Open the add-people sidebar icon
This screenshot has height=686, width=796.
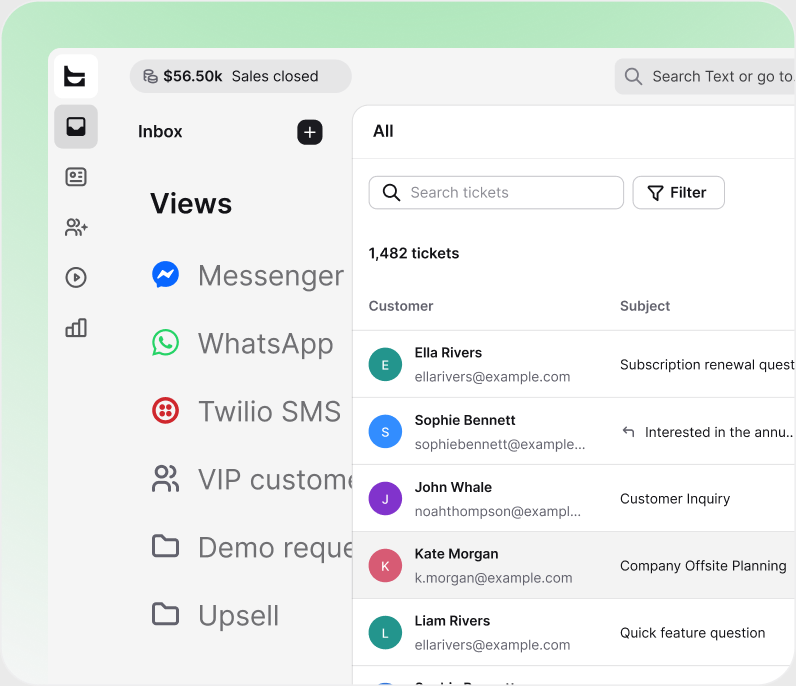76,227
